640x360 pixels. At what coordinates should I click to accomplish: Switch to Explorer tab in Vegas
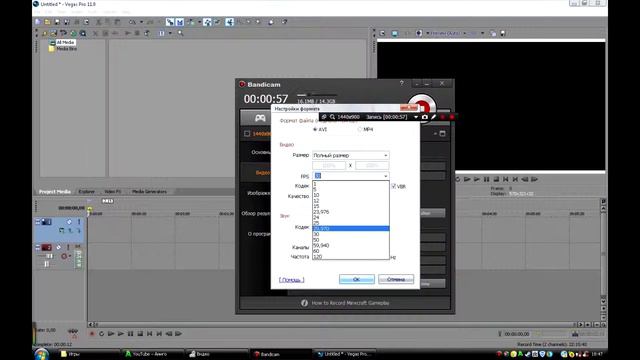click(87, 191)
